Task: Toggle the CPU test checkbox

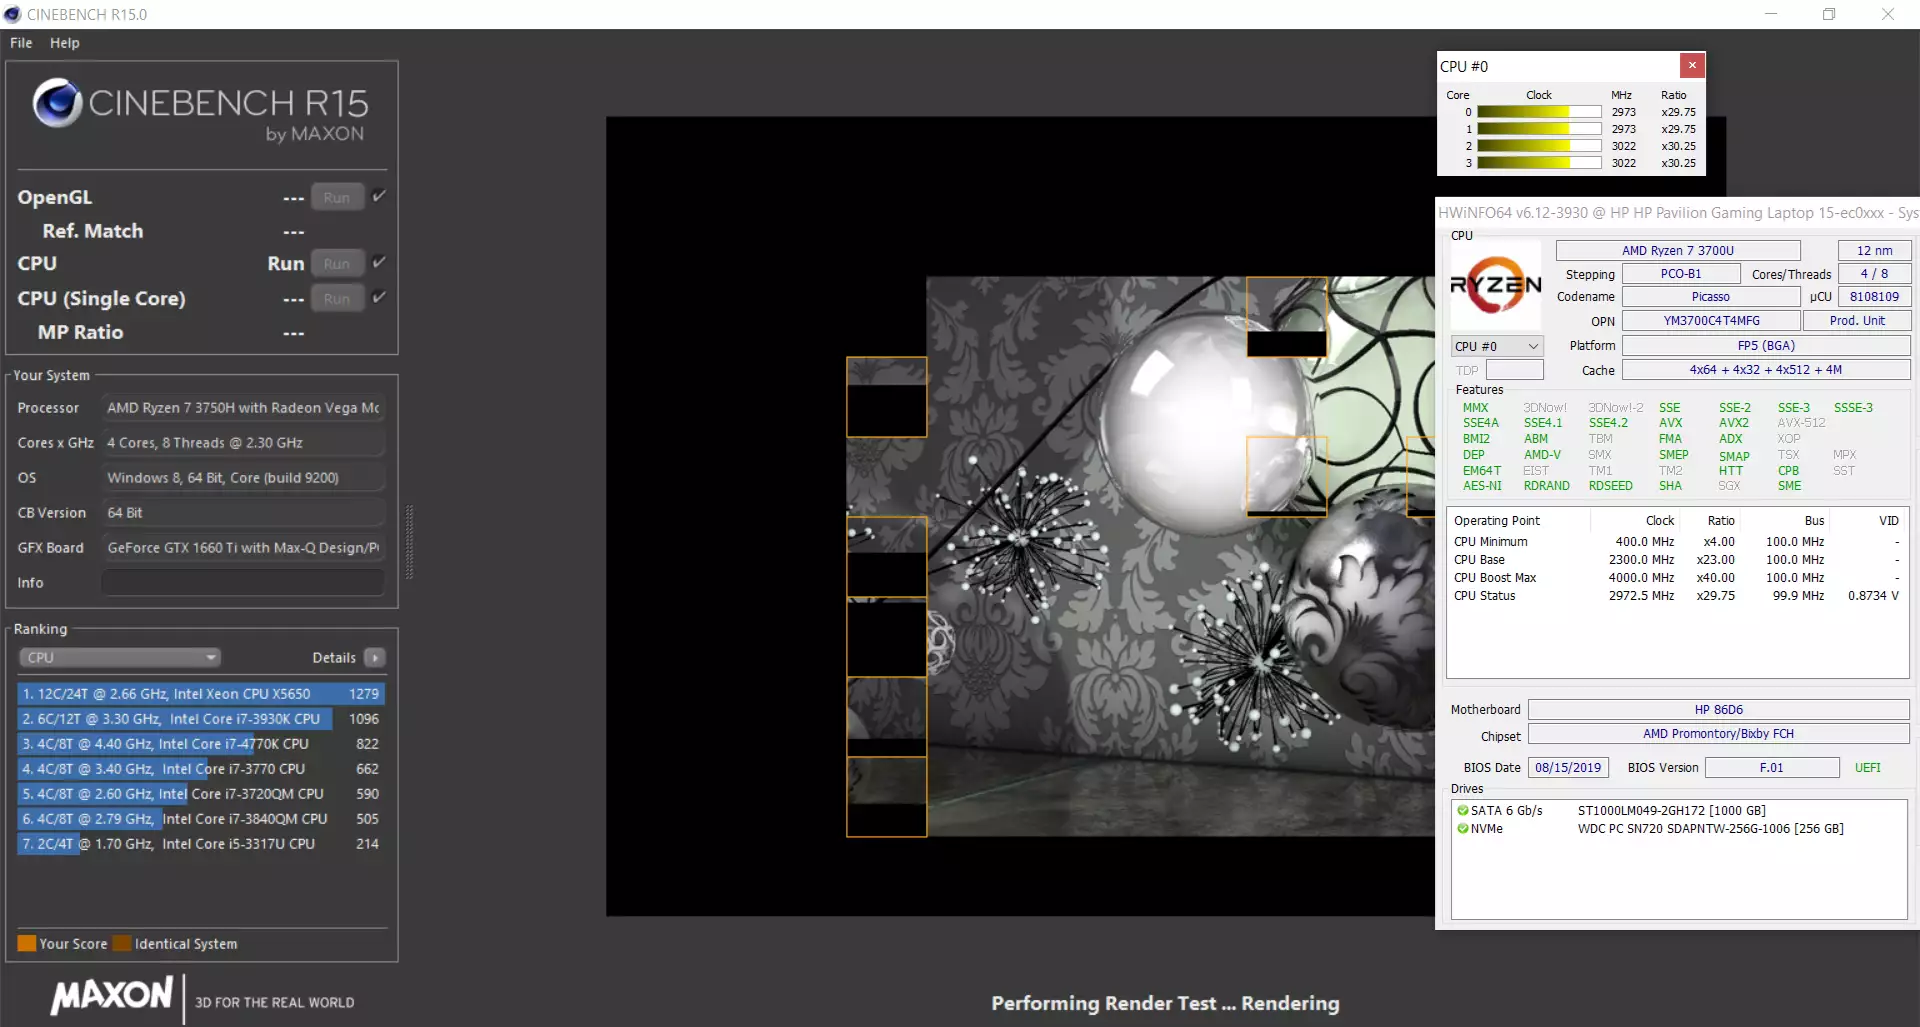Action: pyautogui.click(x=379, y=262)
